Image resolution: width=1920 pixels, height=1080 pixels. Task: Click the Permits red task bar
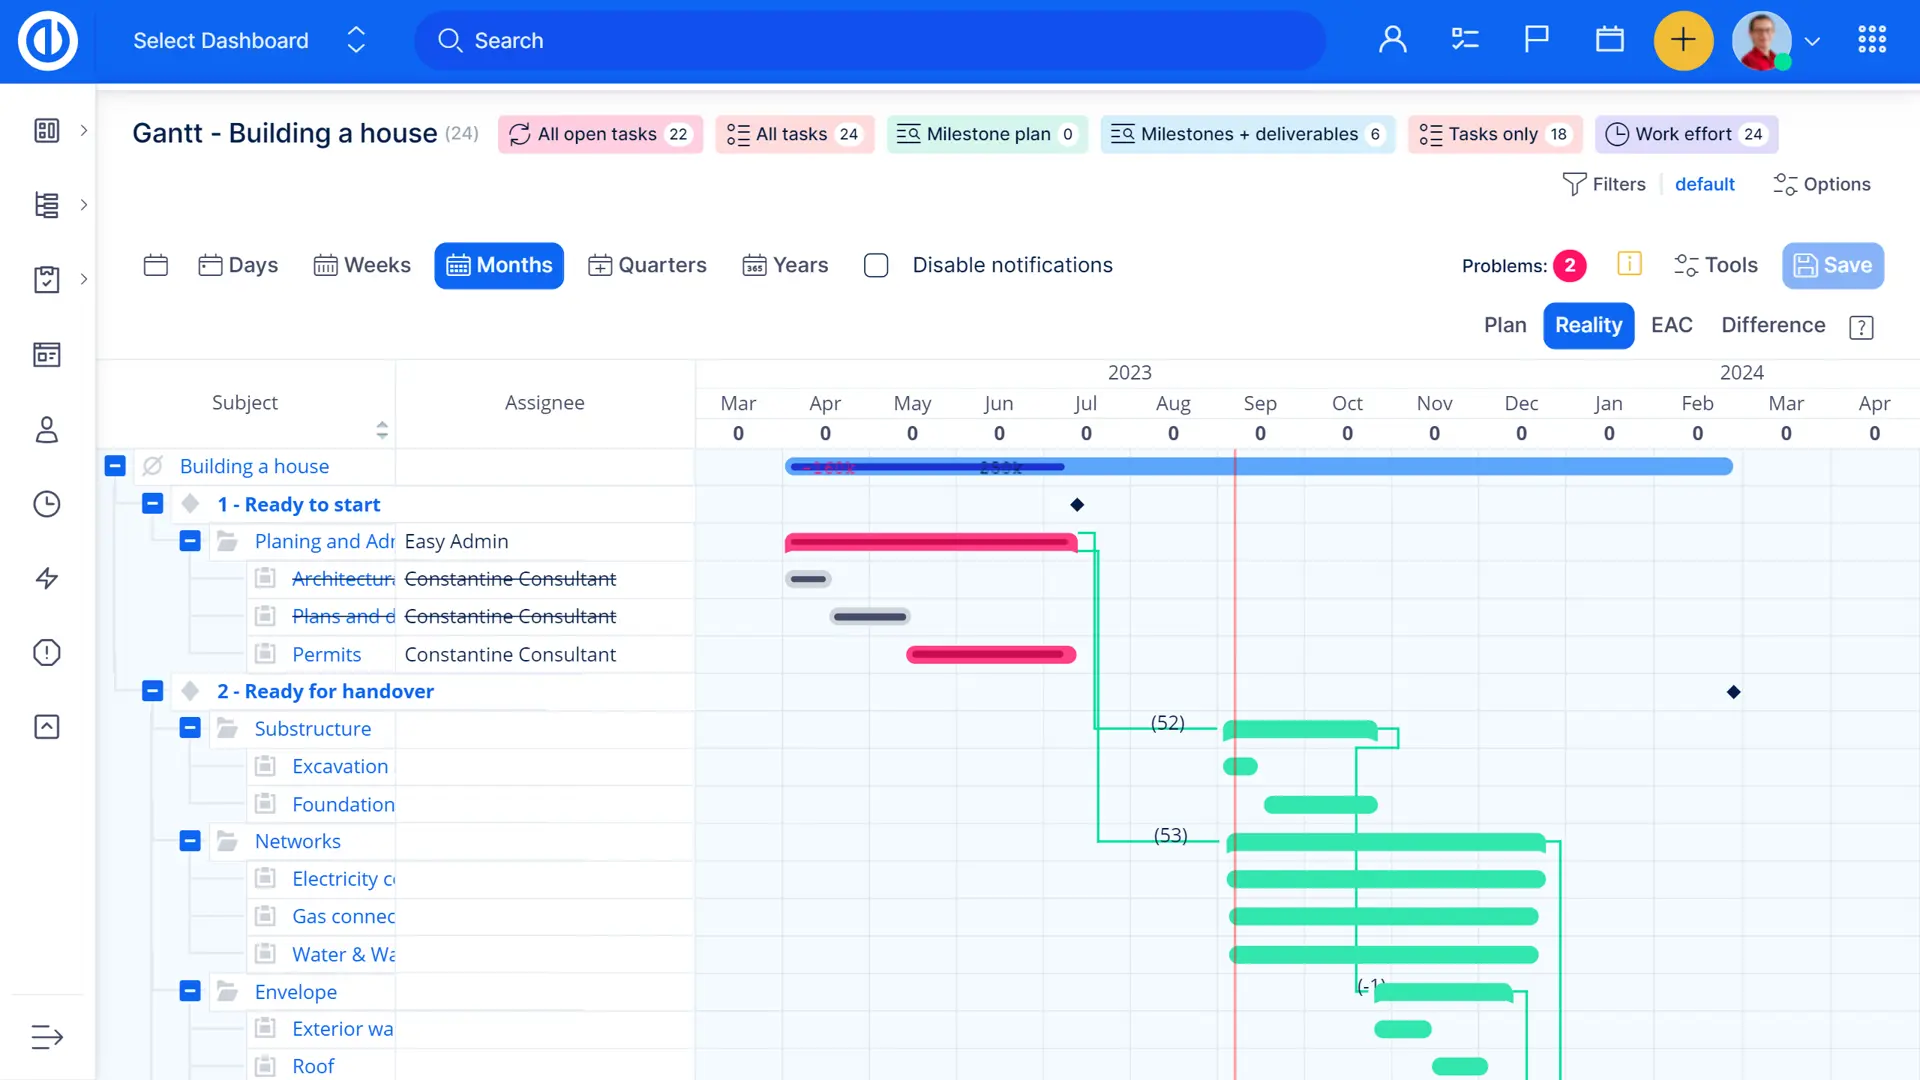point(990,654)
